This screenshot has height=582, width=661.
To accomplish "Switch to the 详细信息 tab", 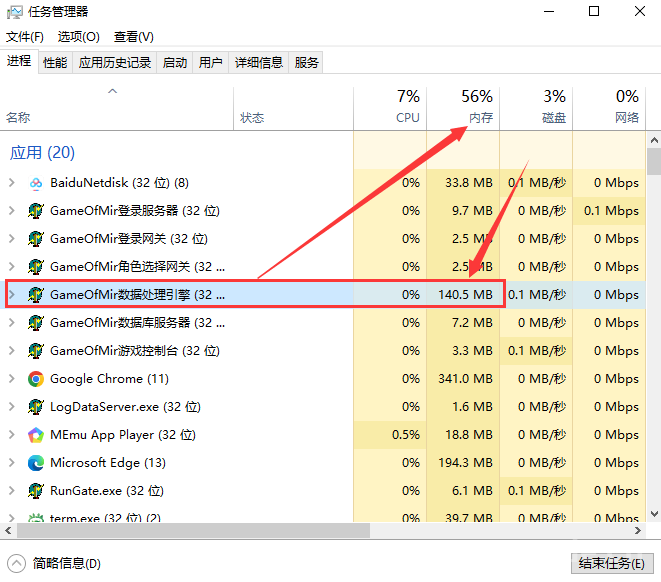I will [258, 63].
